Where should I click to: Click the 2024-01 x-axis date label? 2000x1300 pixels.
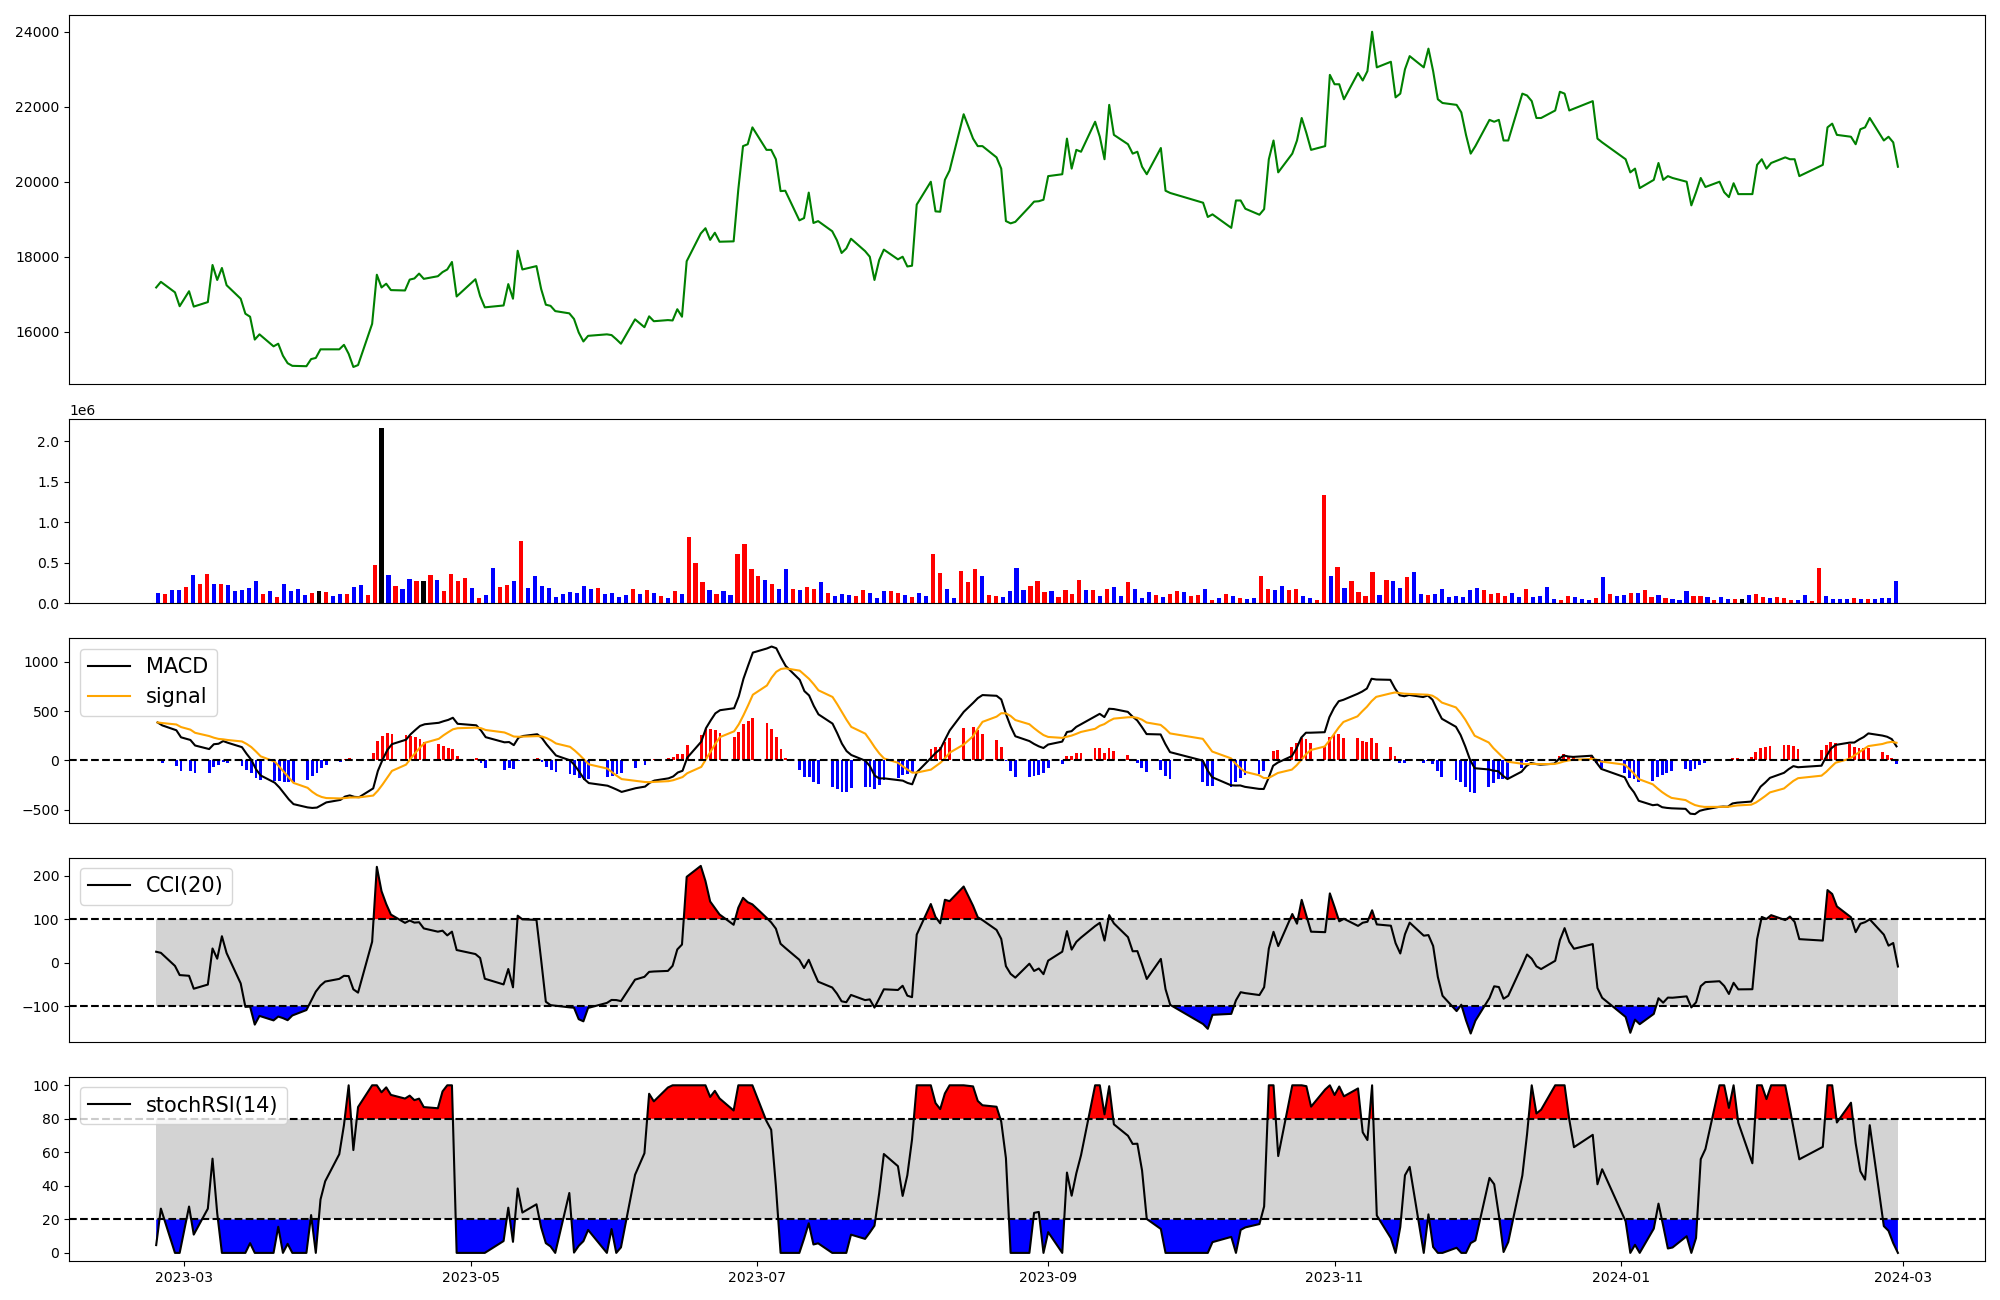tap(1620, 1276)
